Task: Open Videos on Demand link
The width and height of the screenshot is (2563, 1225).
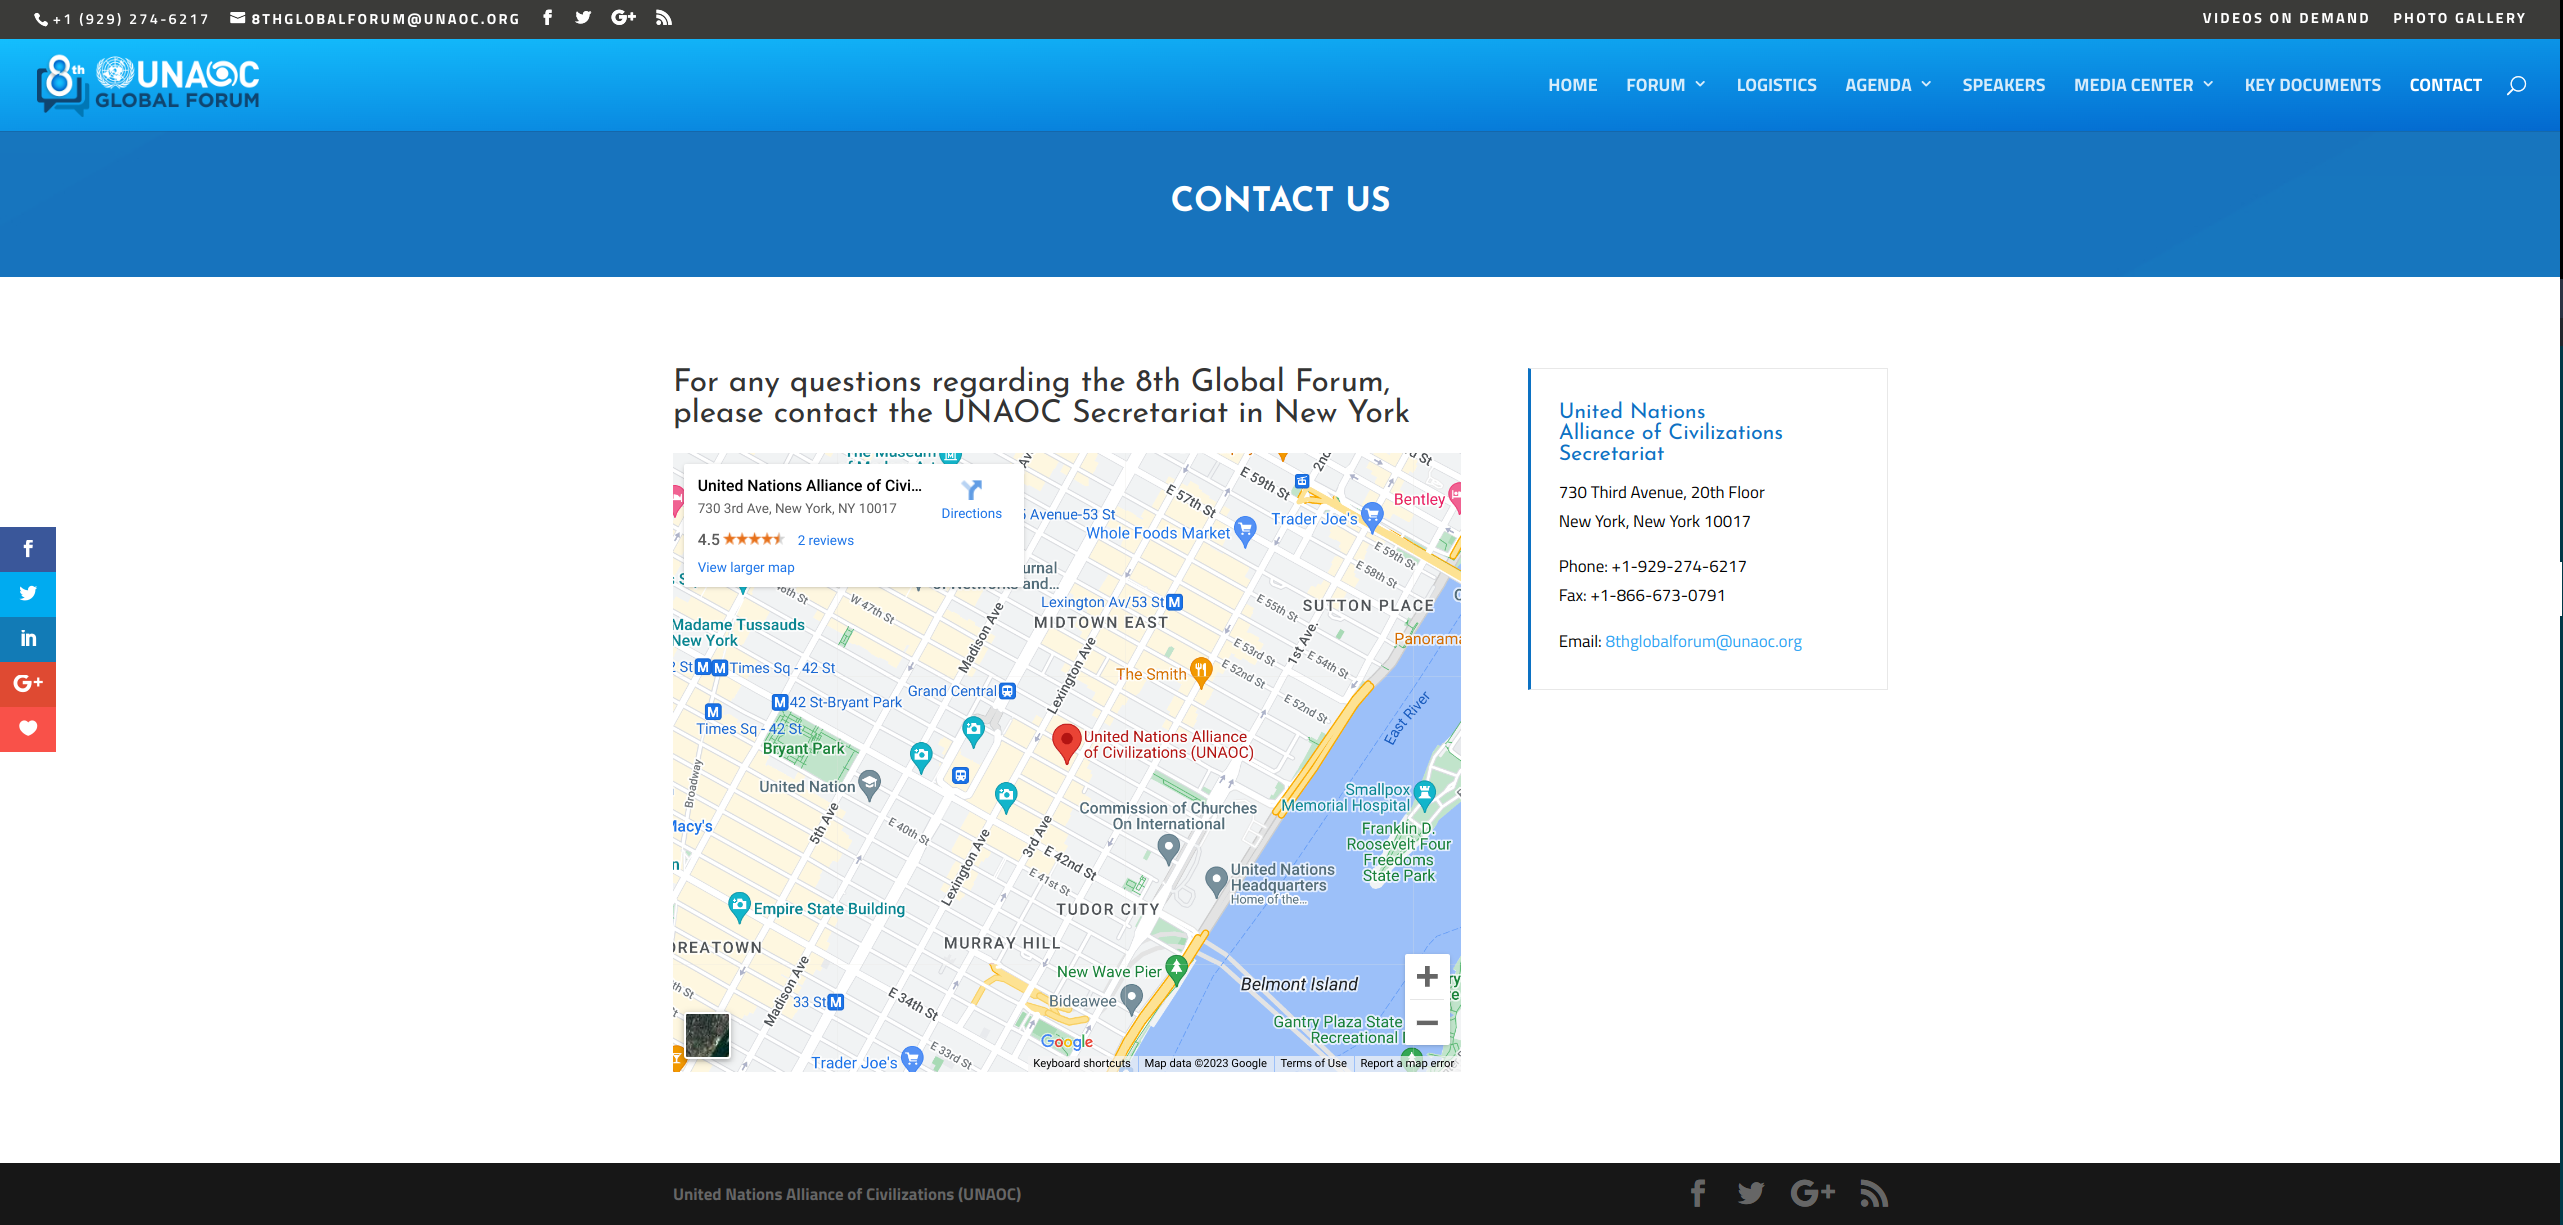Action: point(2285,18)
